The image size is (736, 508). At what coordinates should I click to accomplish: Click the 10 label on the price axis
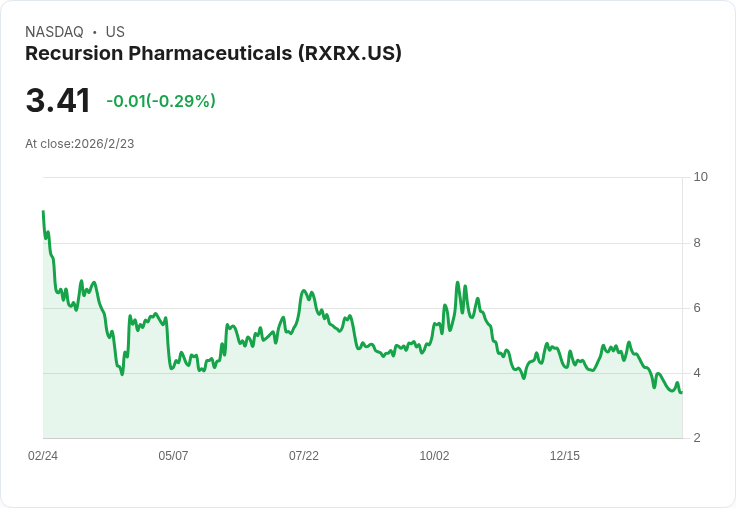pos(700,177)
